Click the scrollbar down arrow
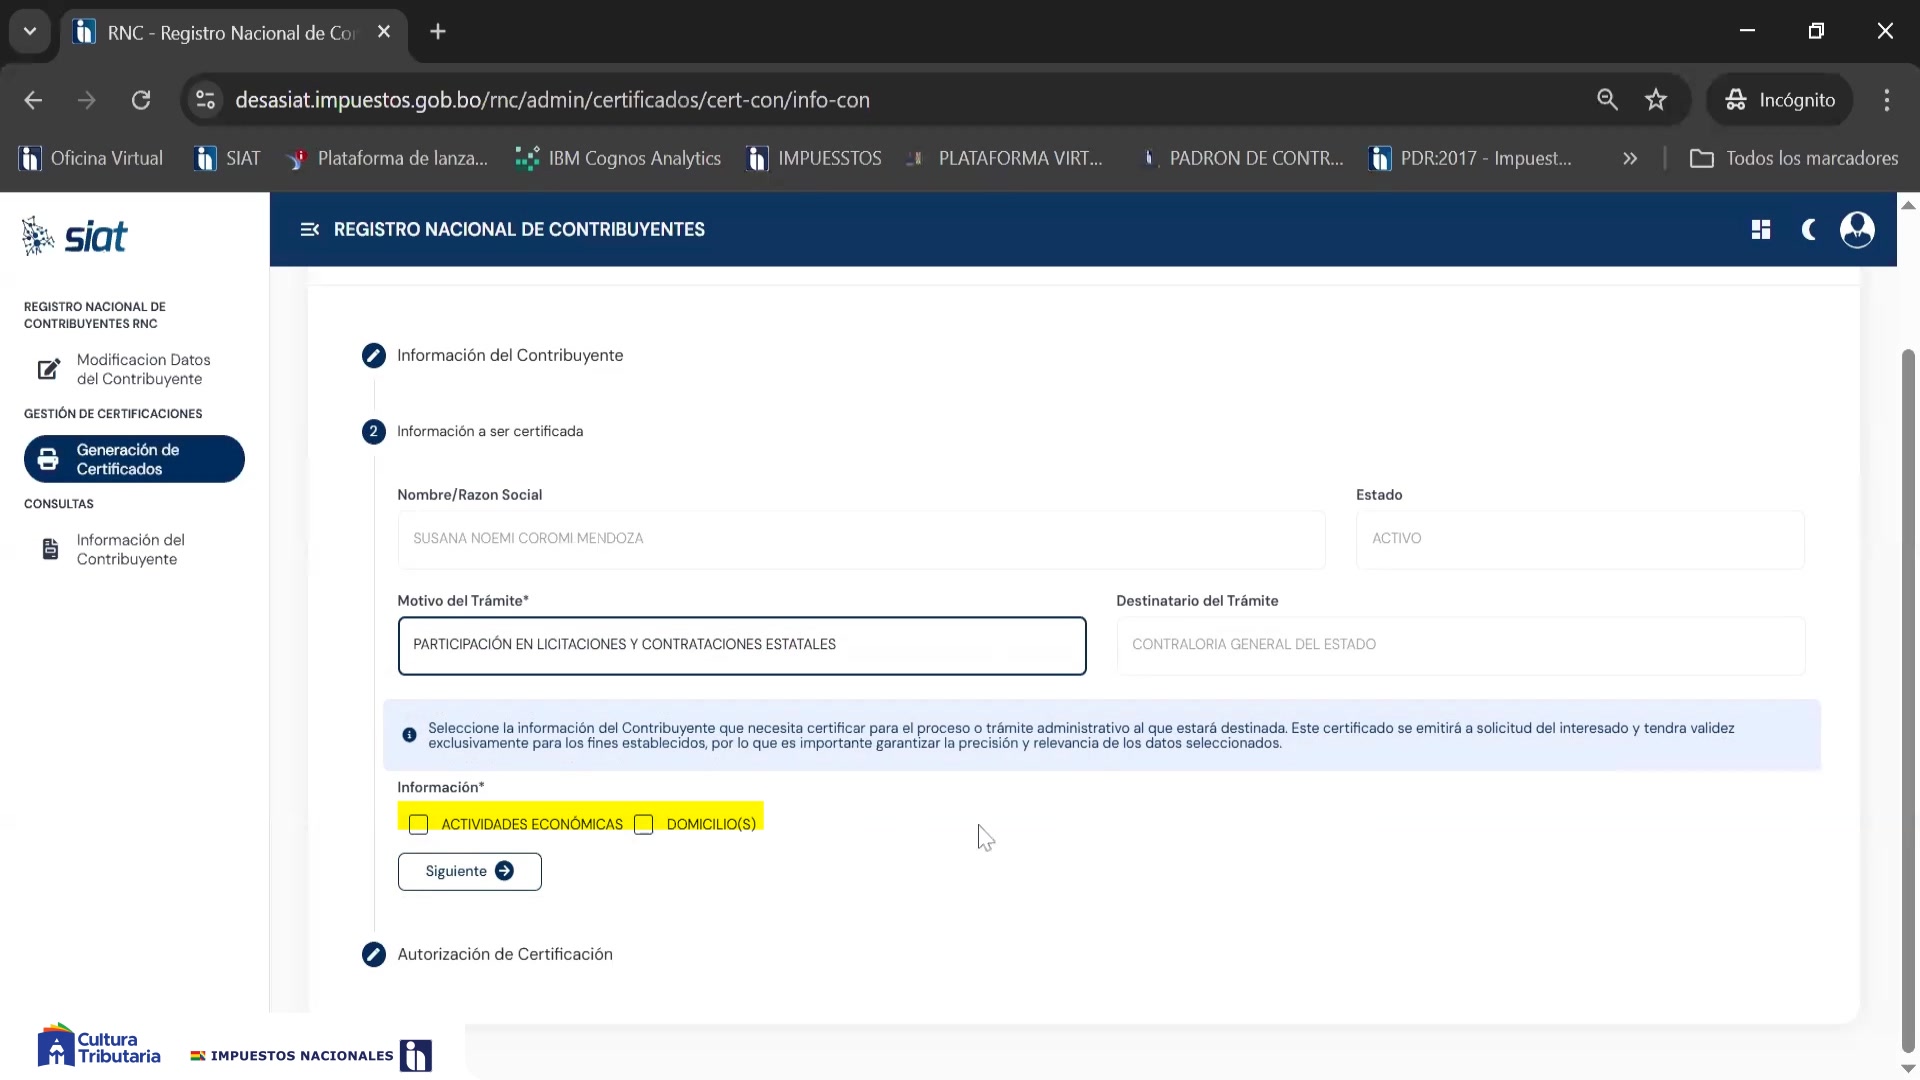Image resolution: width=1920 pixels, height=1080 pixels. (x=1908, y=1069)
